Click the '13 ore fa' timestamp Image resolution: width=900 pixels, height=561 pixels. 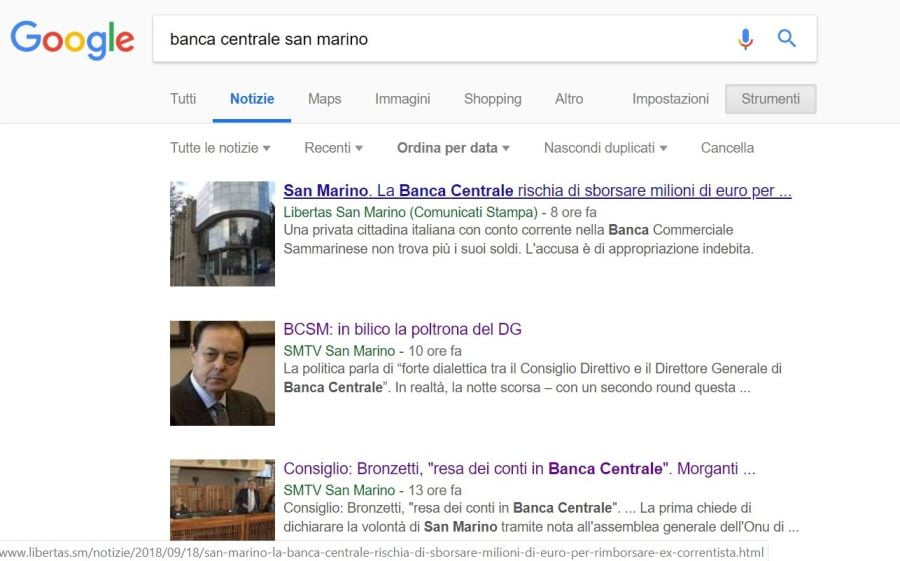(435, 490)
